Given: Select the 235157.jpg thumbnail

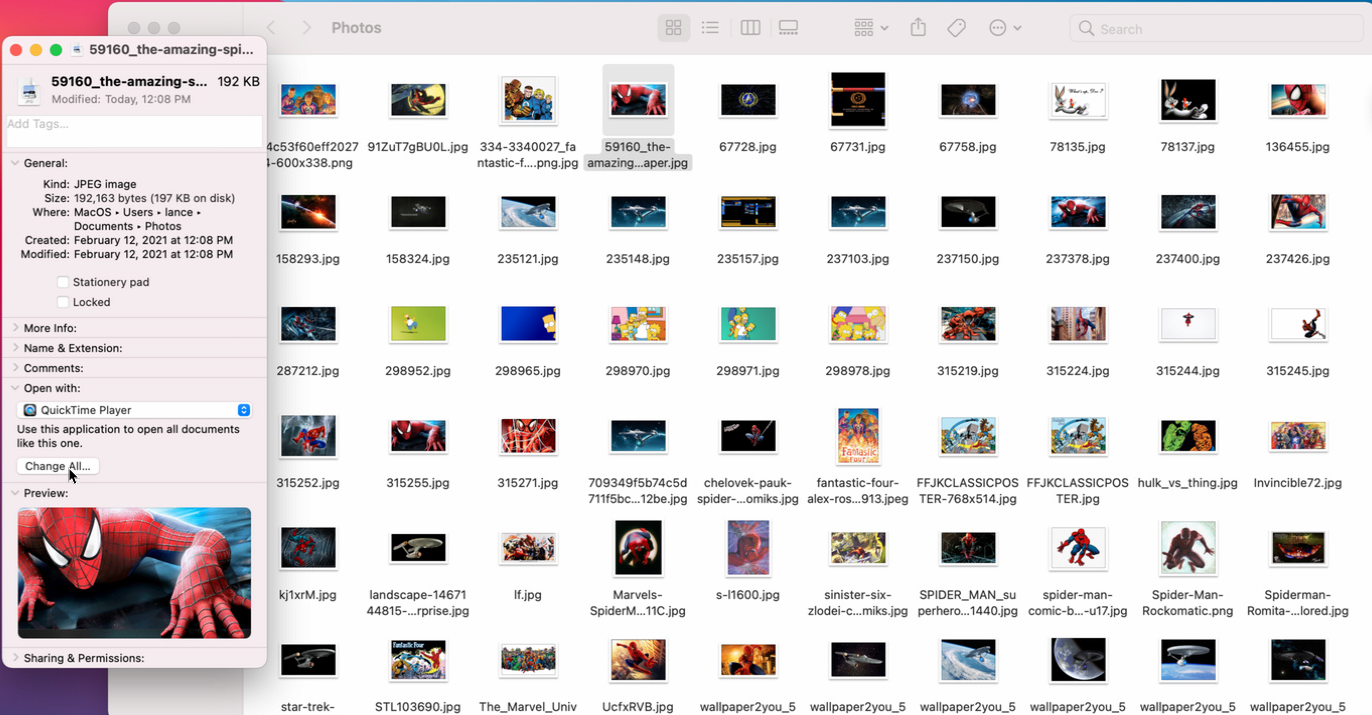Looking at the screenshot, I should (748, 212).
